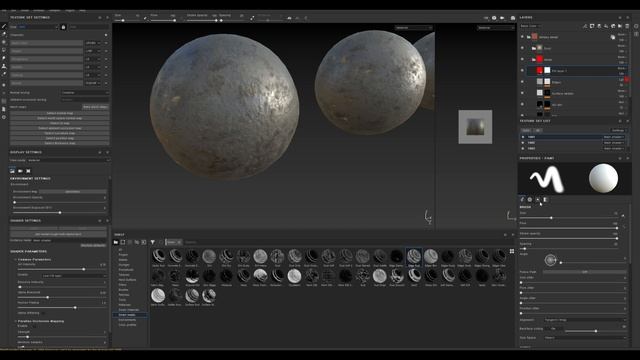The width and height of the screenshot is (640, 360).
Task: Toggle visibility of texture set 1002
Action: point(523,143)
